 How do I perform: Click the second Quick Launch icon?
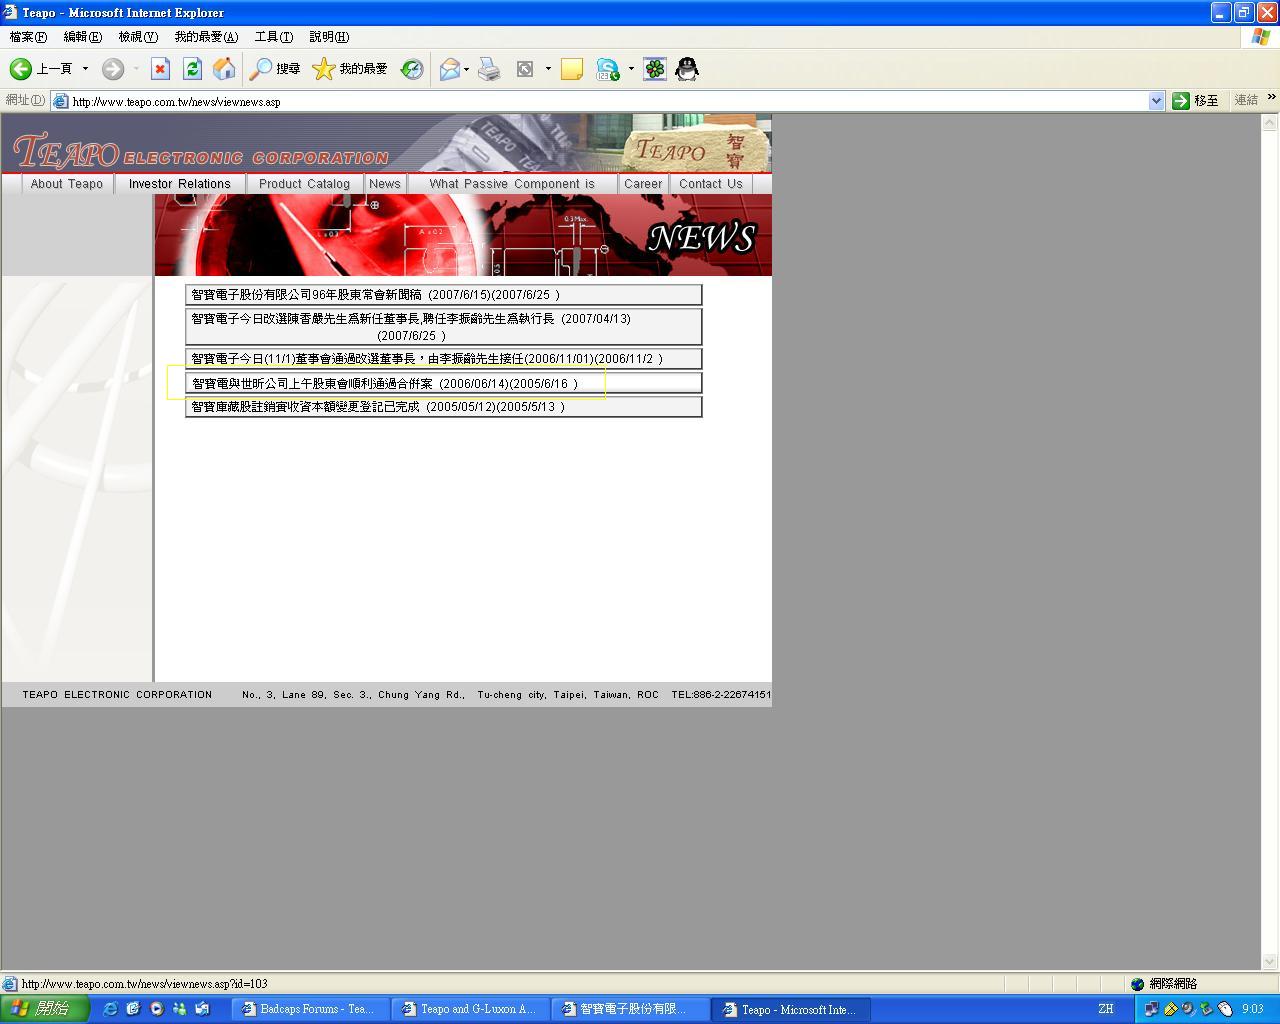pos(133,1009)
